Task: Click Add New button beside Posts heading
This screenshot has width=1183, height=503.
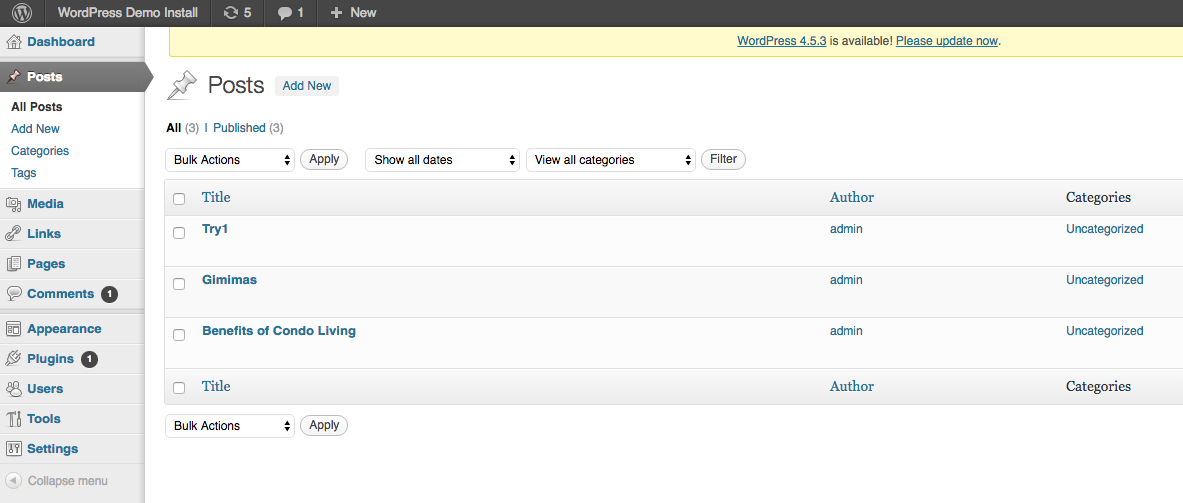Action: (x=307, y=86)
